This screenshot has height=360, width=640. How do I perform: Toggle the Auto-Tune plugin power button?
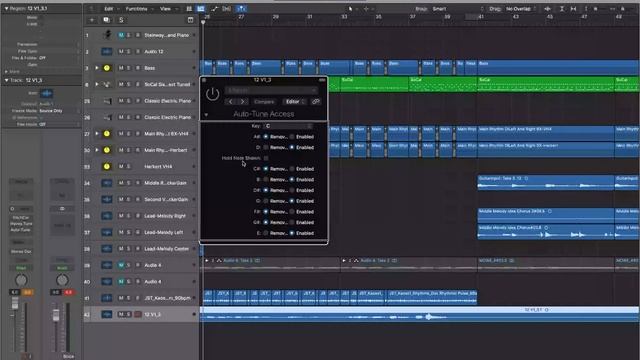point(212,94)
